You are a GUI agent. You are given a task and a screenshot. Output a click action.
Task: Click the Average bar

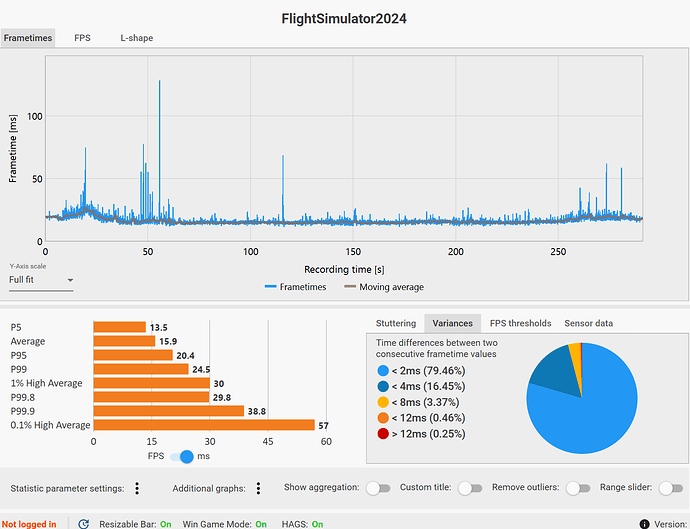coord(124,341)
